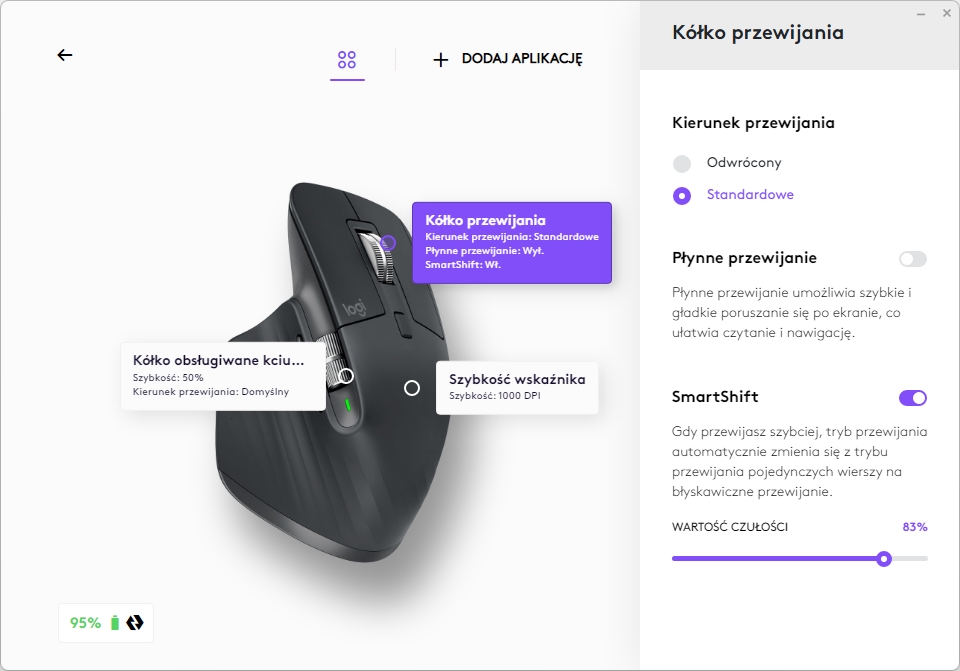Enable the Płynne przewijanie switch
The image size is (960, 671).
pos(913,259)
